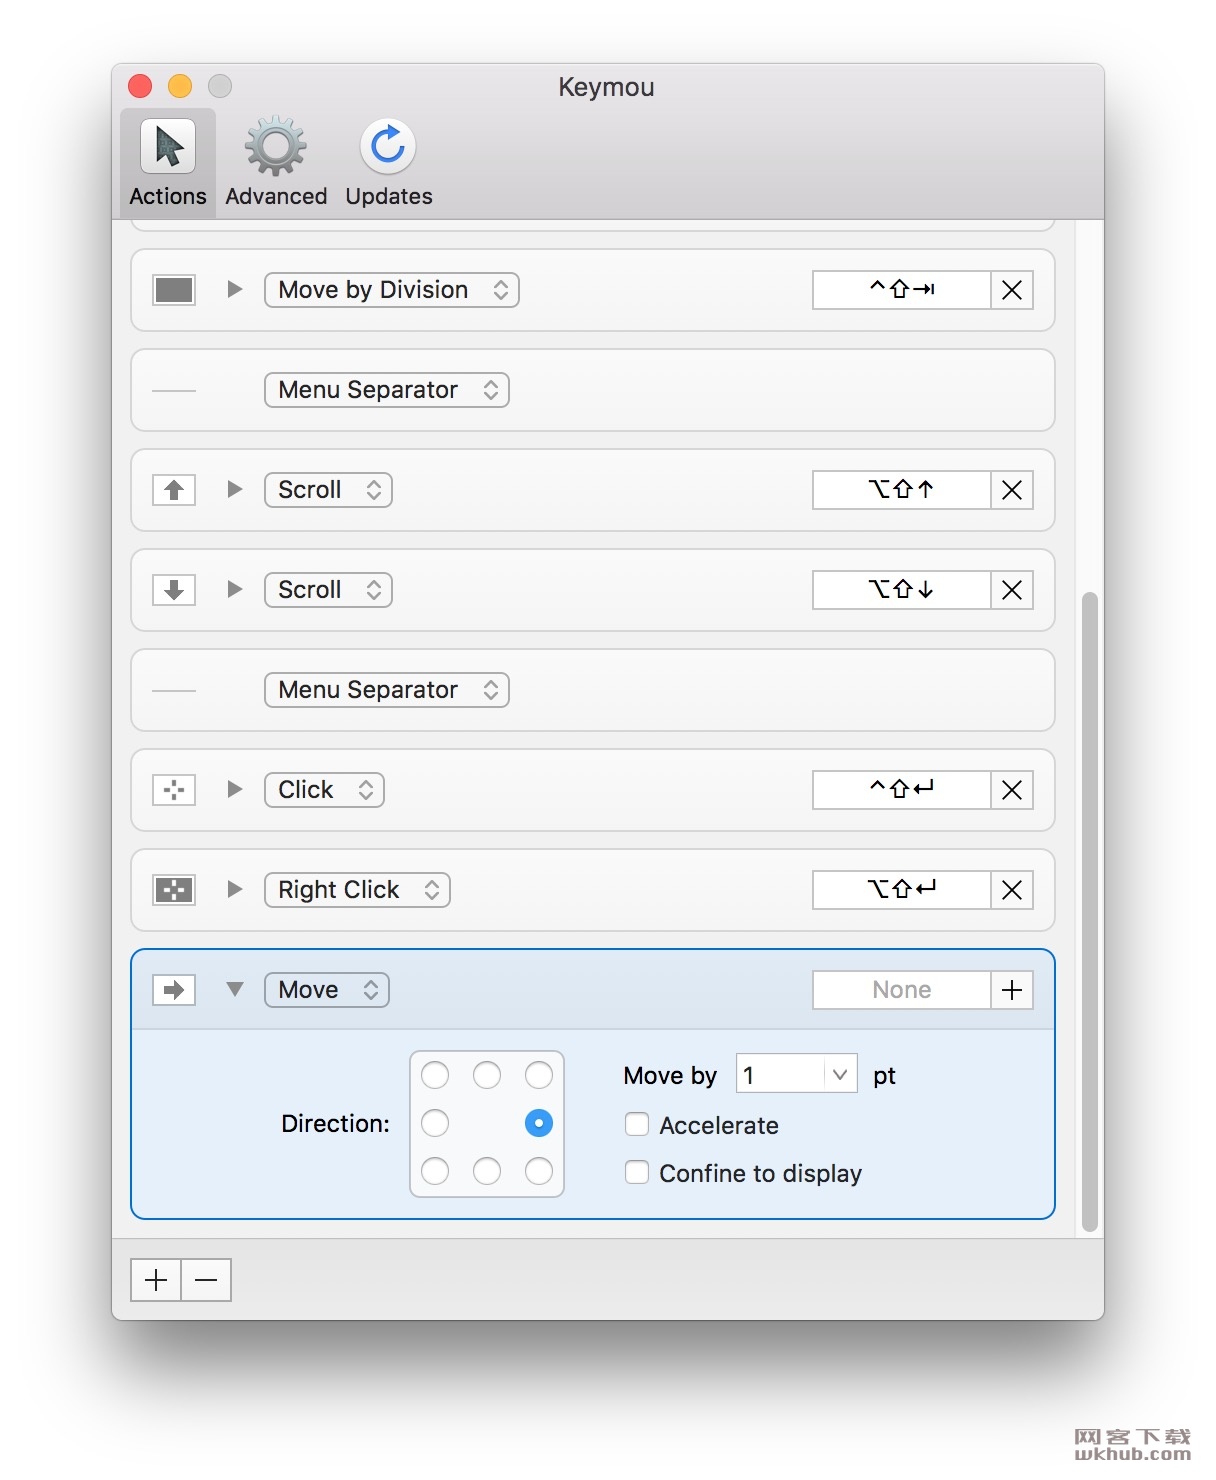Clear the Click action shortcut
Screen dimensions: 1216x1480
[x=1012, y=790]
